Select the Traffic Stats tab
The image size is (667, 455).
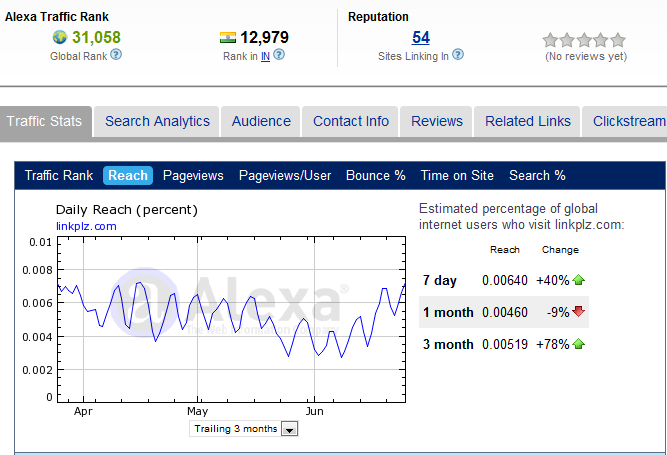click(44, 121)
